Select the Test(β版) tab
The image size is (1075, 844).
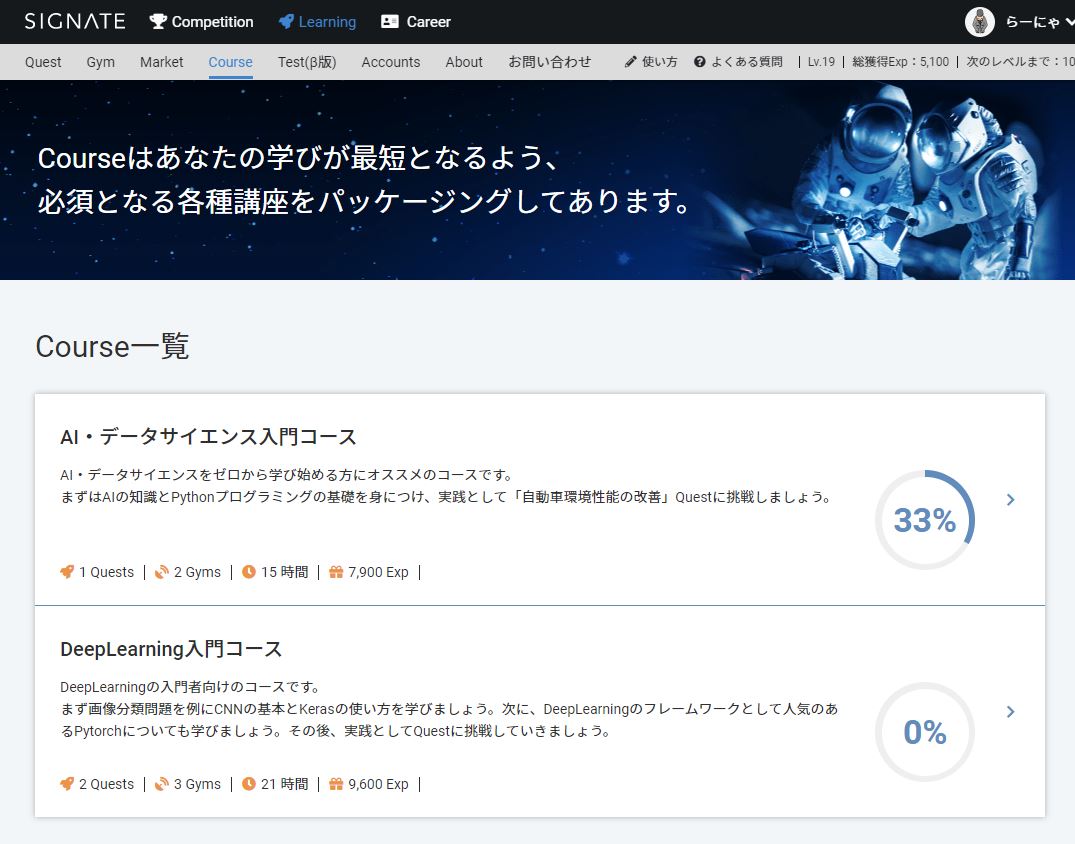(x=307, y=62)
